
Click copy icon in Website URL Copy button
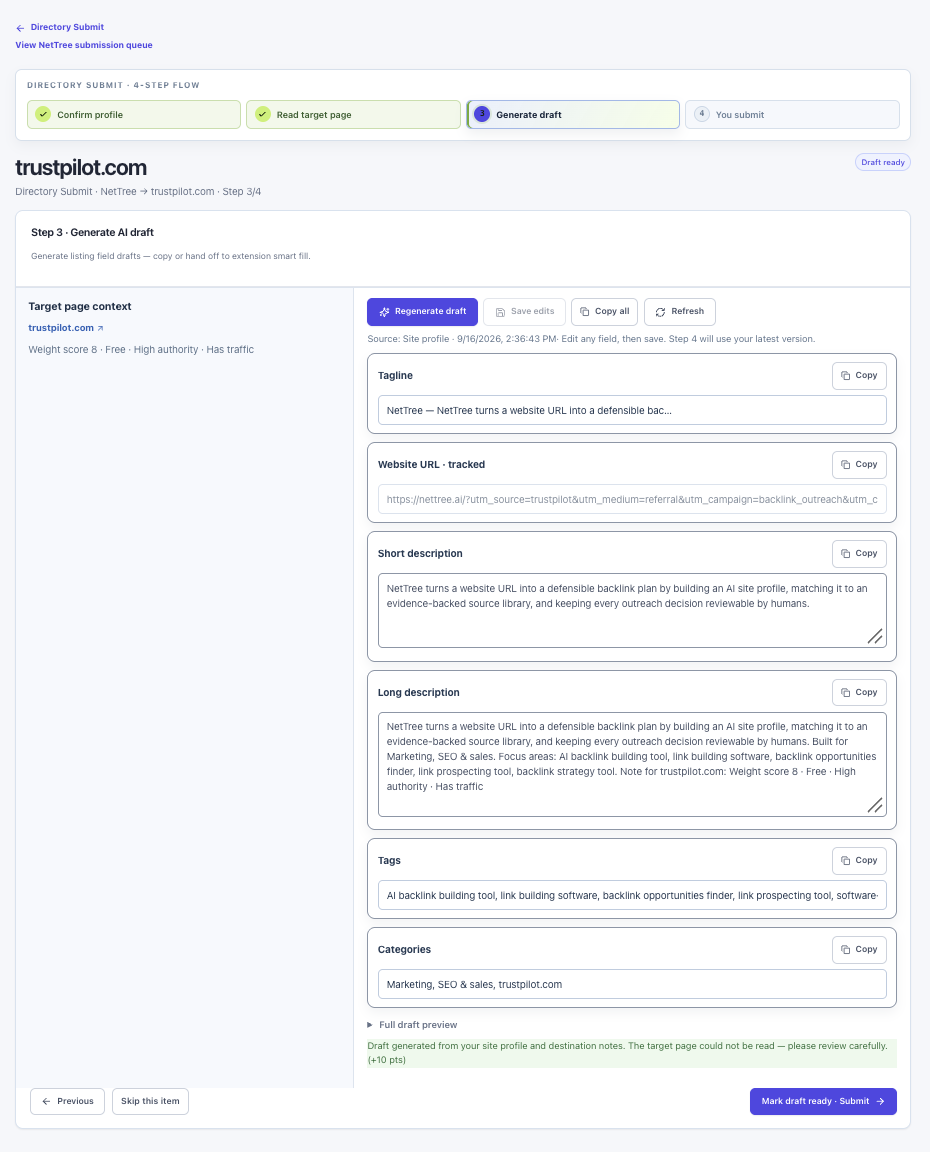pyautogui.click(x=846, y=464)
